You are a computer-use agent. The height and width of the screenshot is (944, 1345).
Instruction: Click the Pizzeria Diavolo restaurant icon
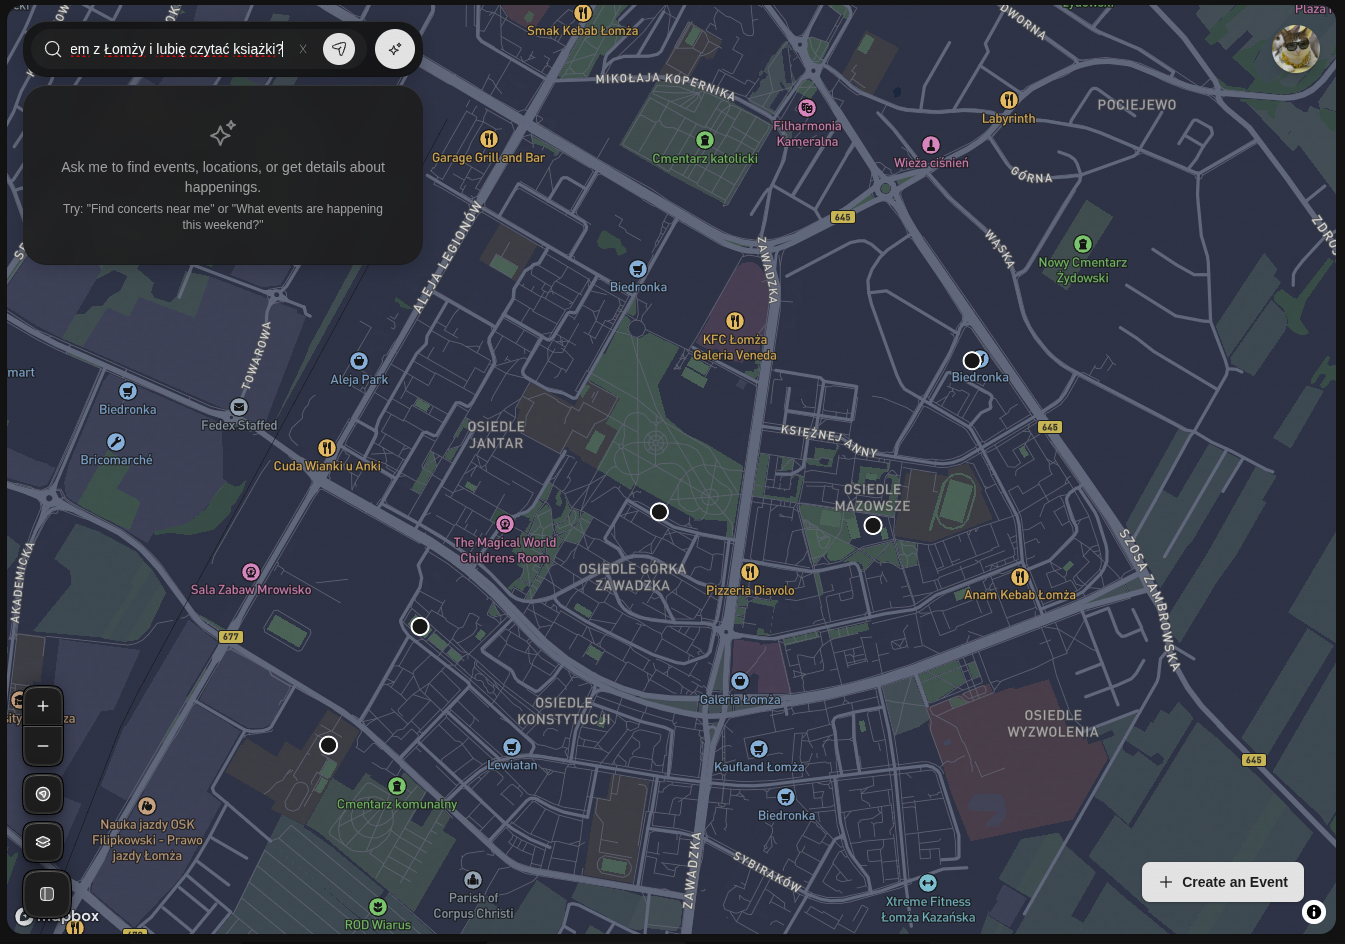point(750,572)
